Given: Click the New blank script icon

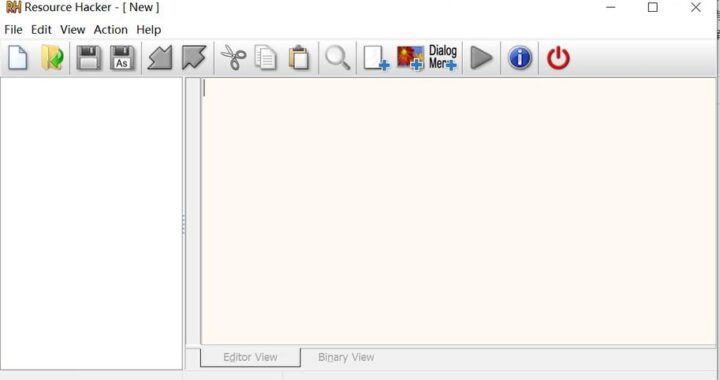Looking at the screenshot, I should click(x=18, y=58).
